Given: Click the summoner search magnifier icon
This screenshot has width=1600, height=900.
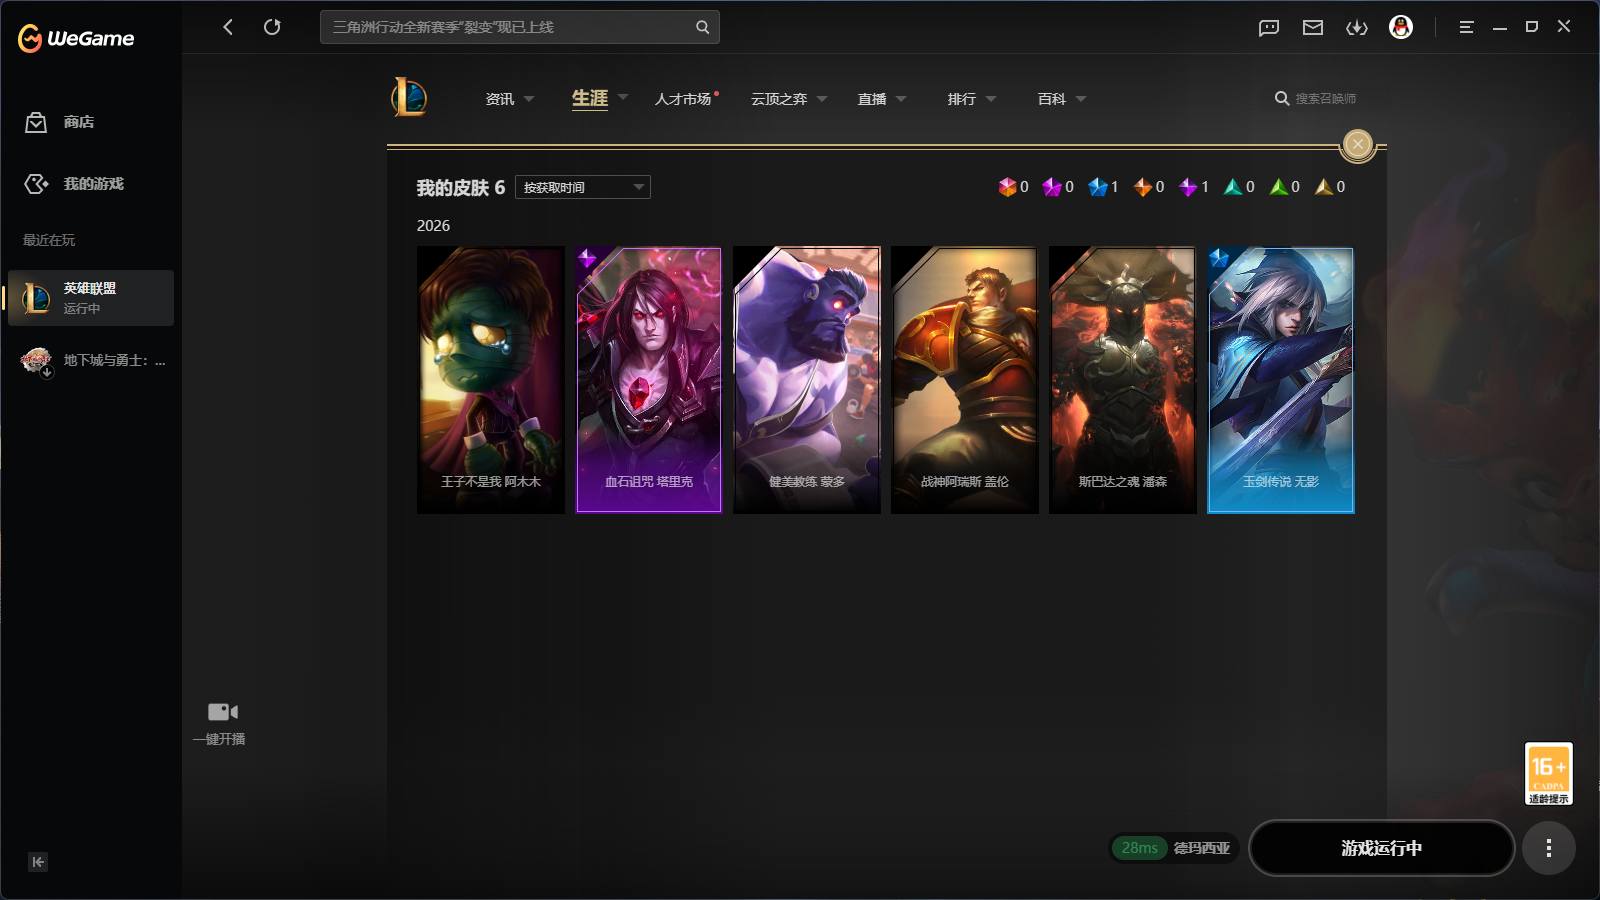Looking at the screenshot, I should pyautogui.click(x=1282, y=98).
